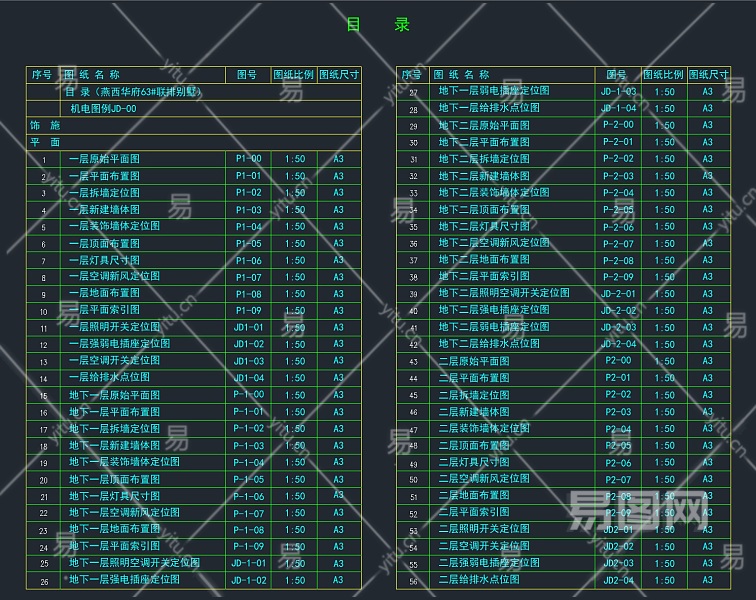756x600 pixels.
Task: Click right table header 图纸尺寸
Action: 708,75
